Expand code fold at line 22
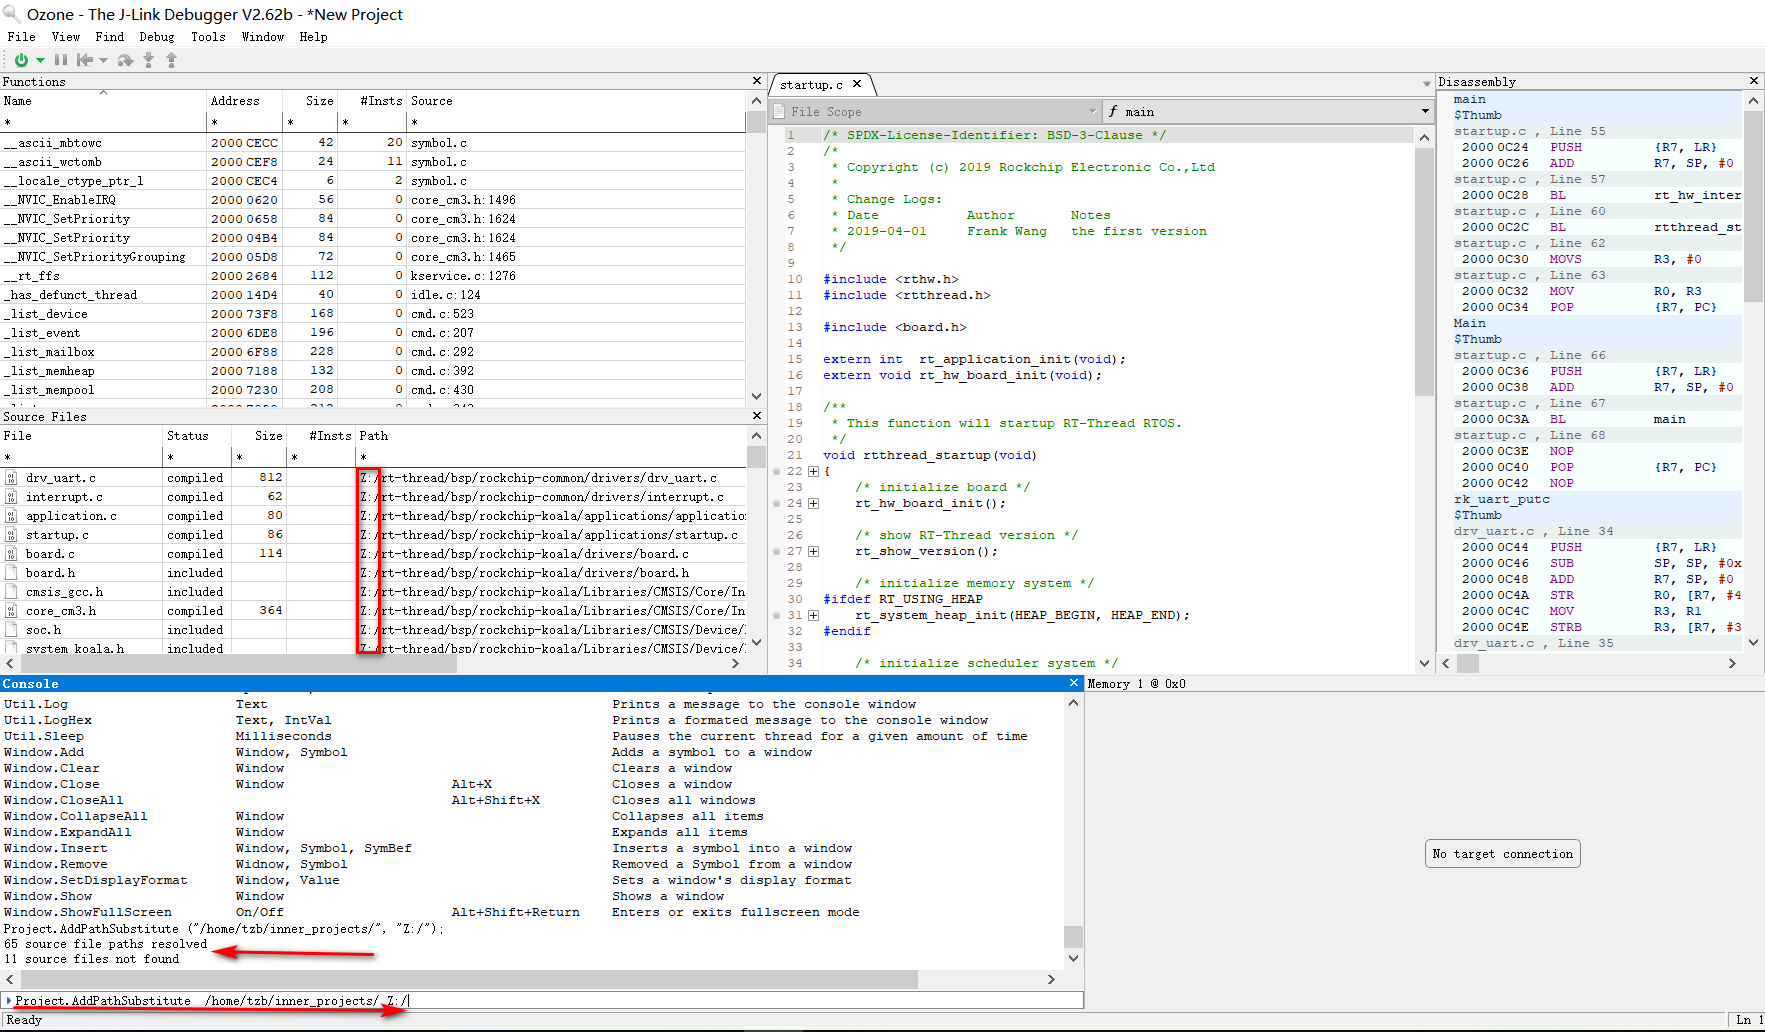The width and height of the screenshot is (1765, 1032). [813, 471]
